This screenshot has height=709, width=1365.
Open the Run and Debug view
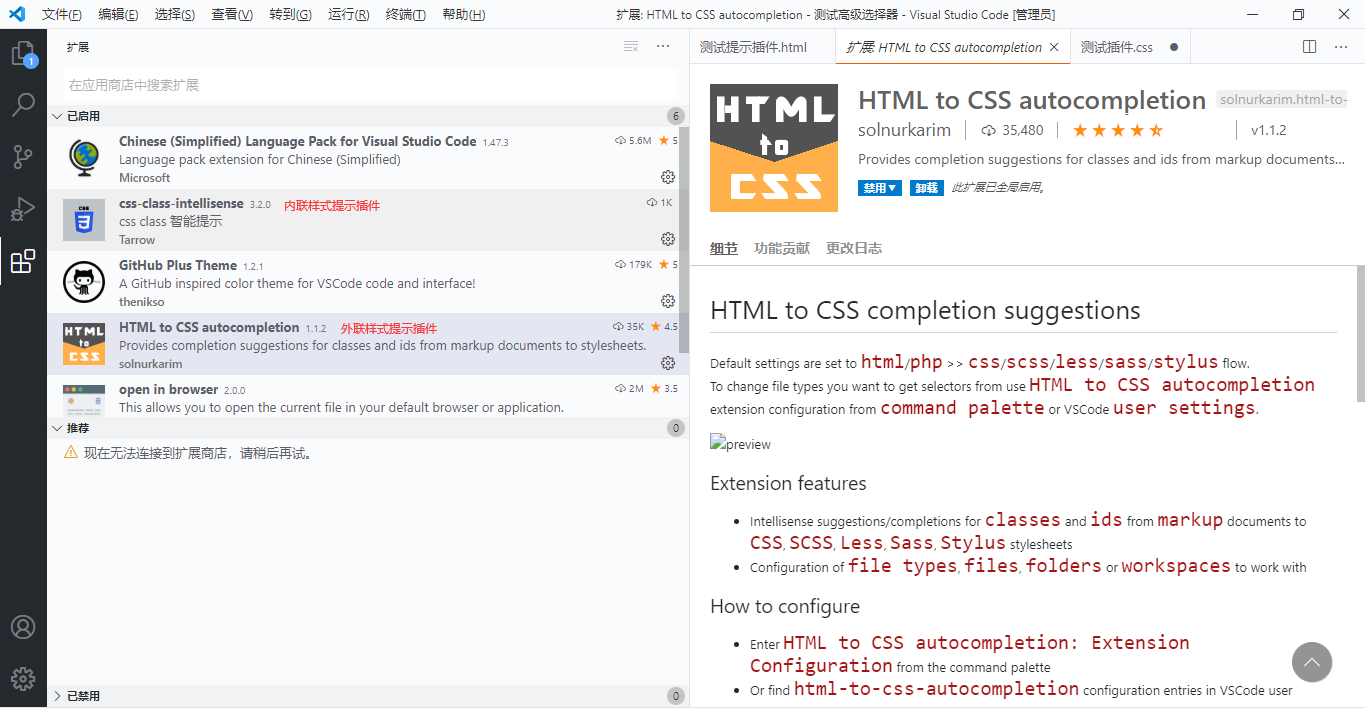pos(23,209)
